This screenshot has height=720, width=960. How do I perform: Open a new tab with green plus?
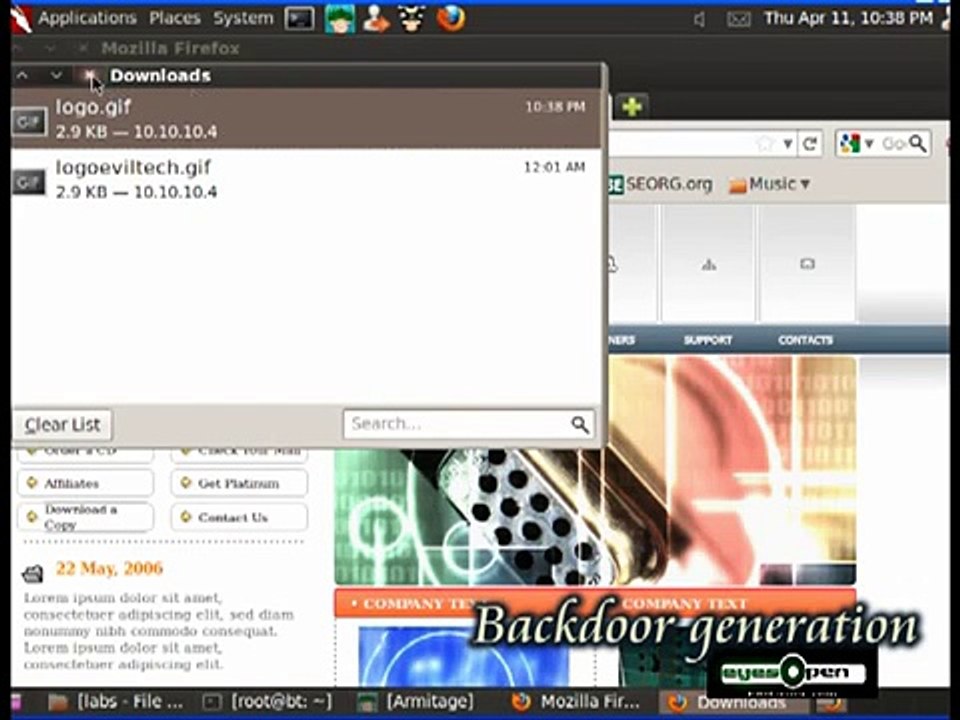pyautogui.click(x=632, y=107)
